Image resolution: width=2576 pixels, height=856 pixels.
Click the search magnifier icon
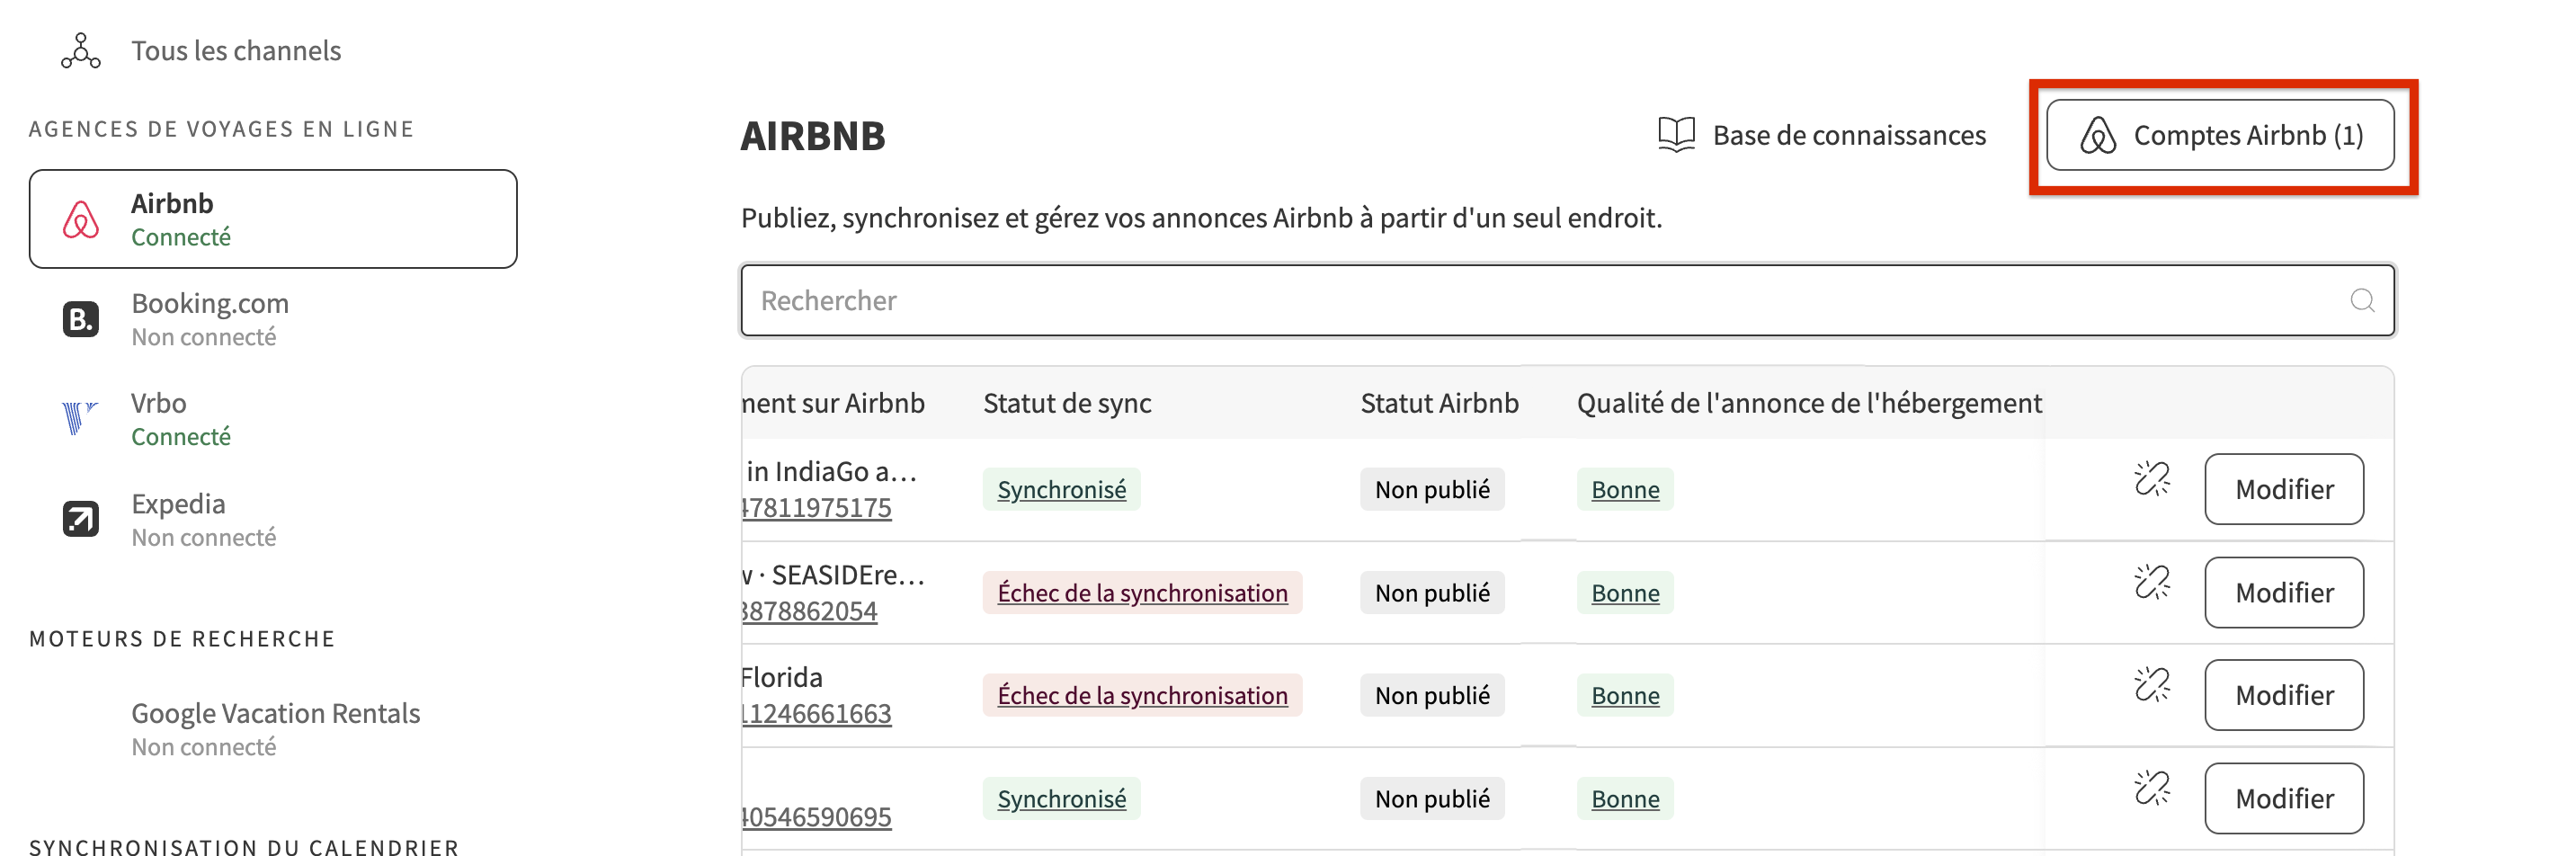2362,300
